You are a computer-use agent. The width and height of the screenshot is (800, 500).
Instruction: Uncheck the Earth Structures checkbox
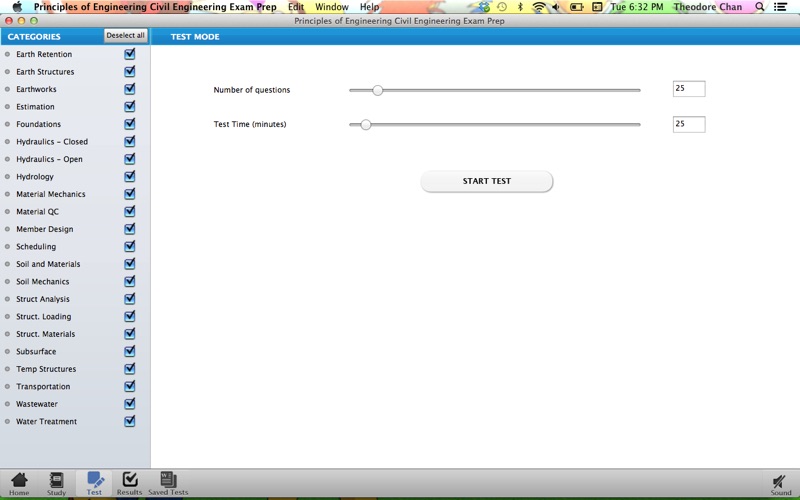pyautogui.click(x=130, y=71)
